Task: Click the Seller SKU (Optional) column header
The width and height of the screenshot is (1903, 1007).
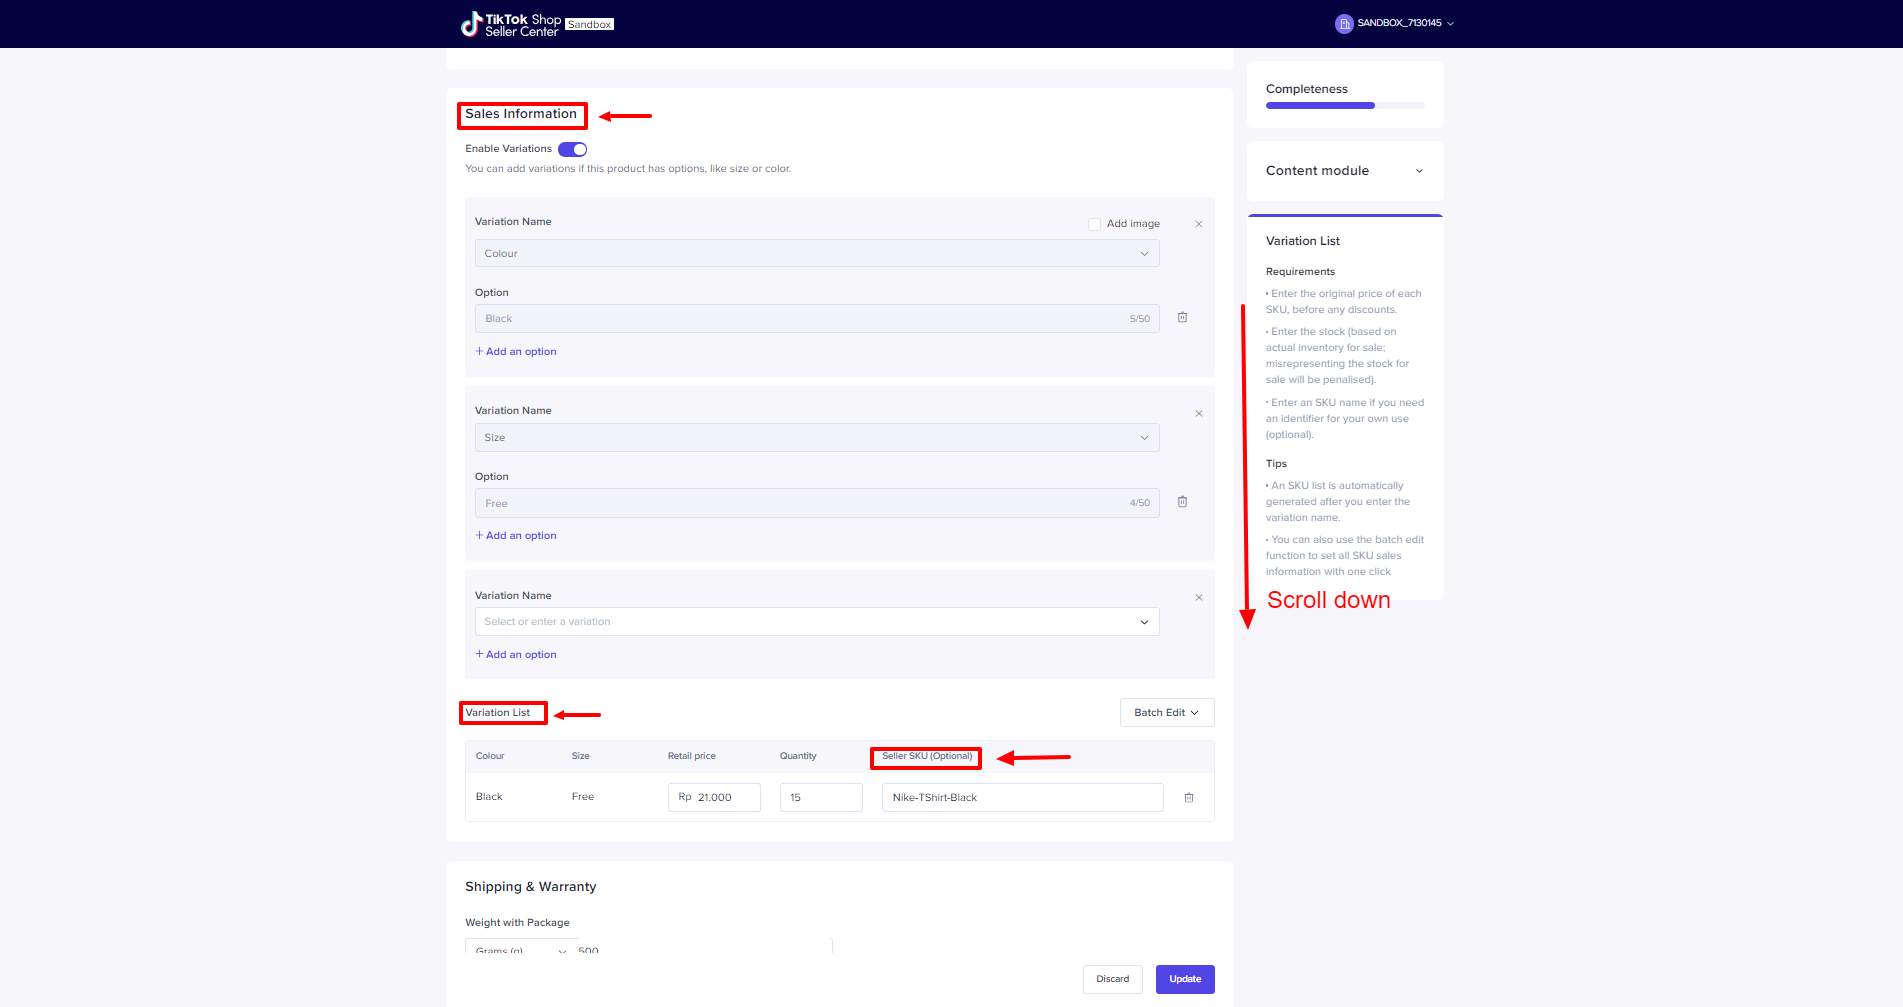Action: (927, 756)
